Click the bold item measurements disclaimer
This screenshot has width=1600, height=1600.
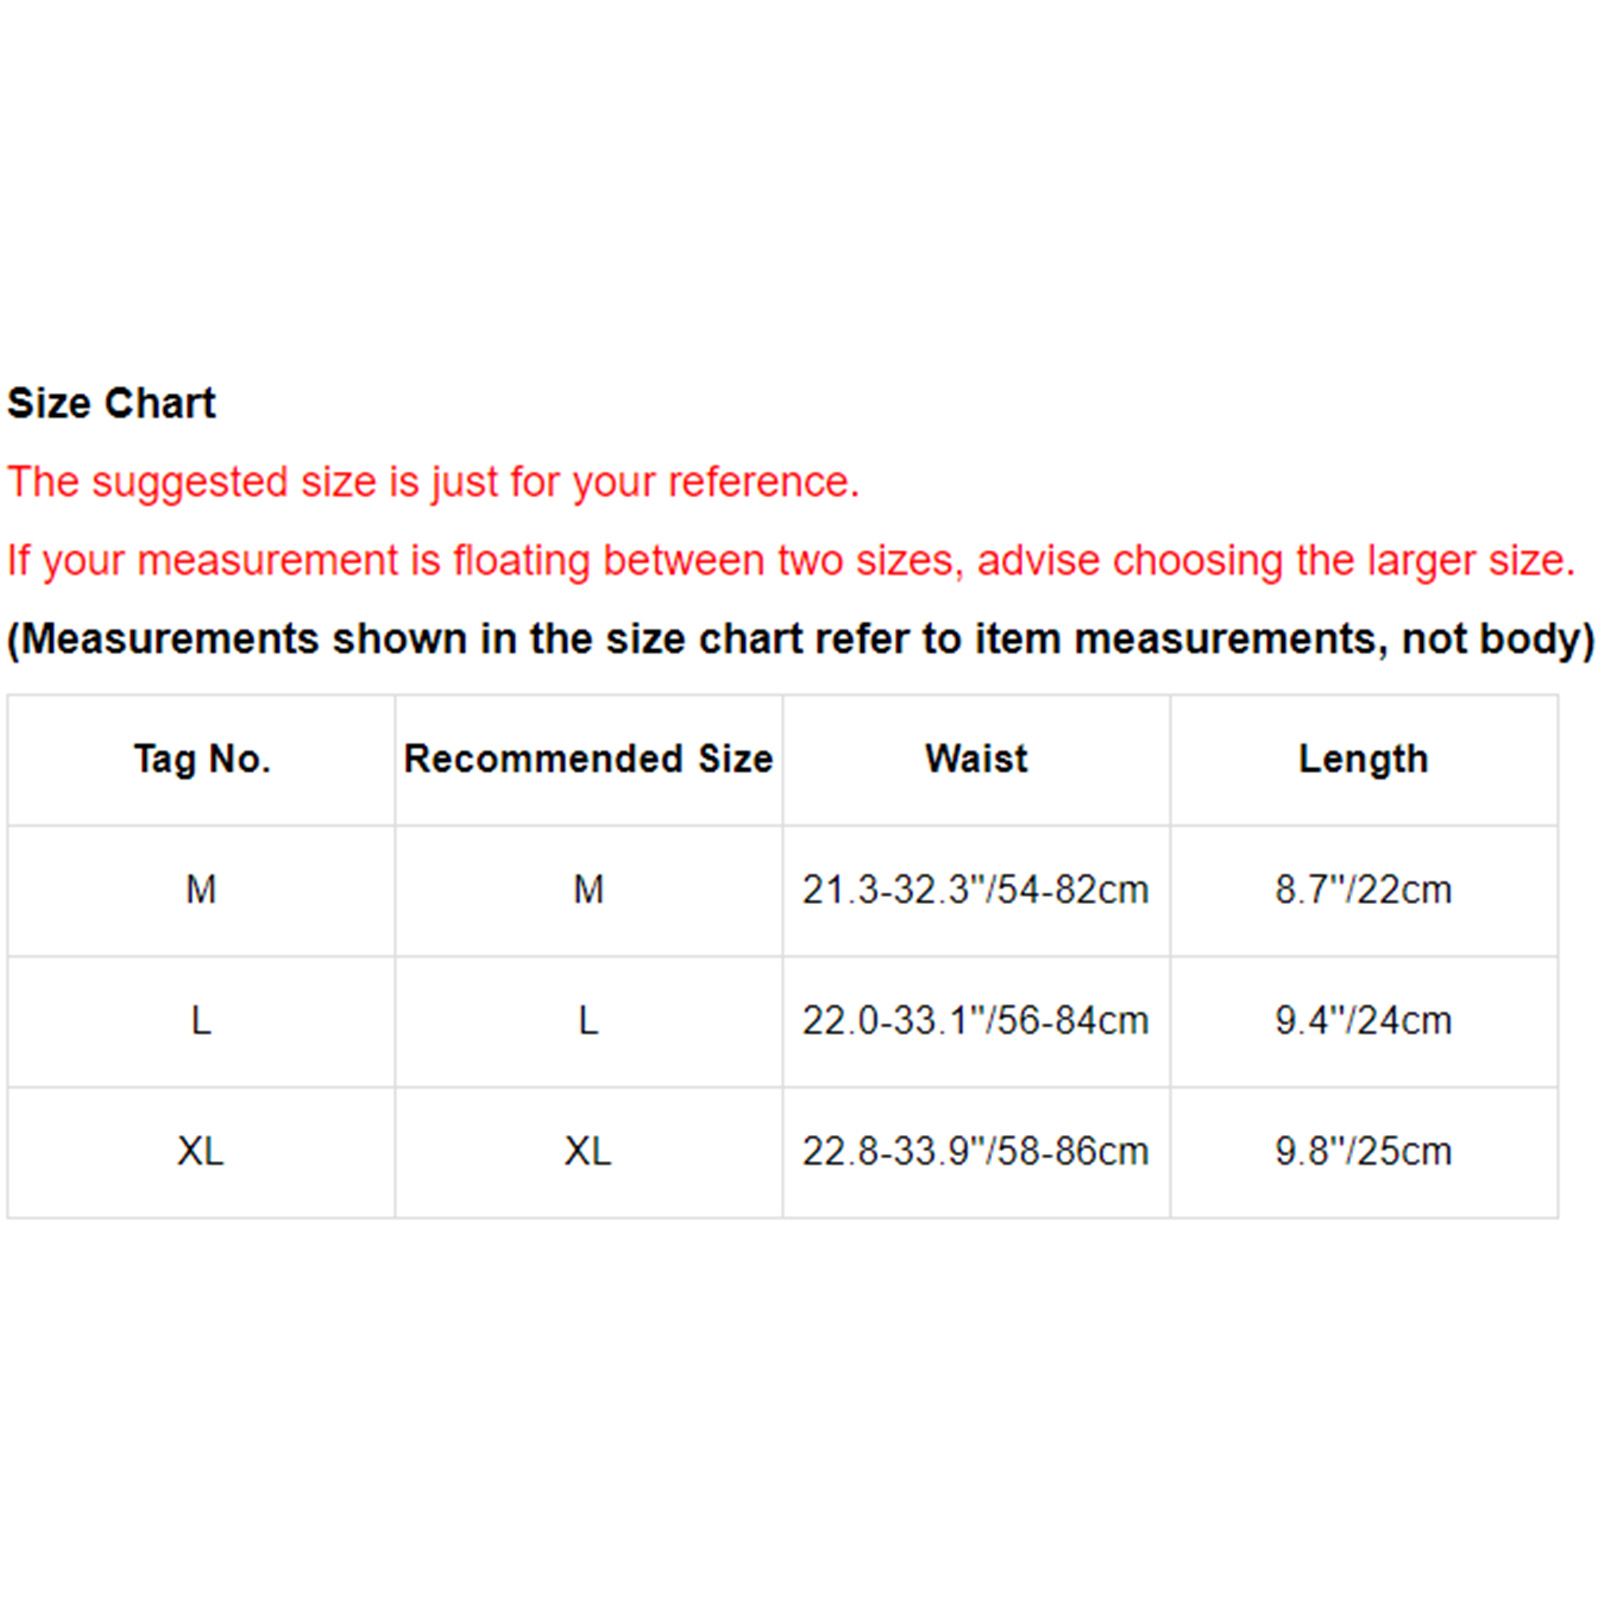pyautogui.click(x=800, y=638)
